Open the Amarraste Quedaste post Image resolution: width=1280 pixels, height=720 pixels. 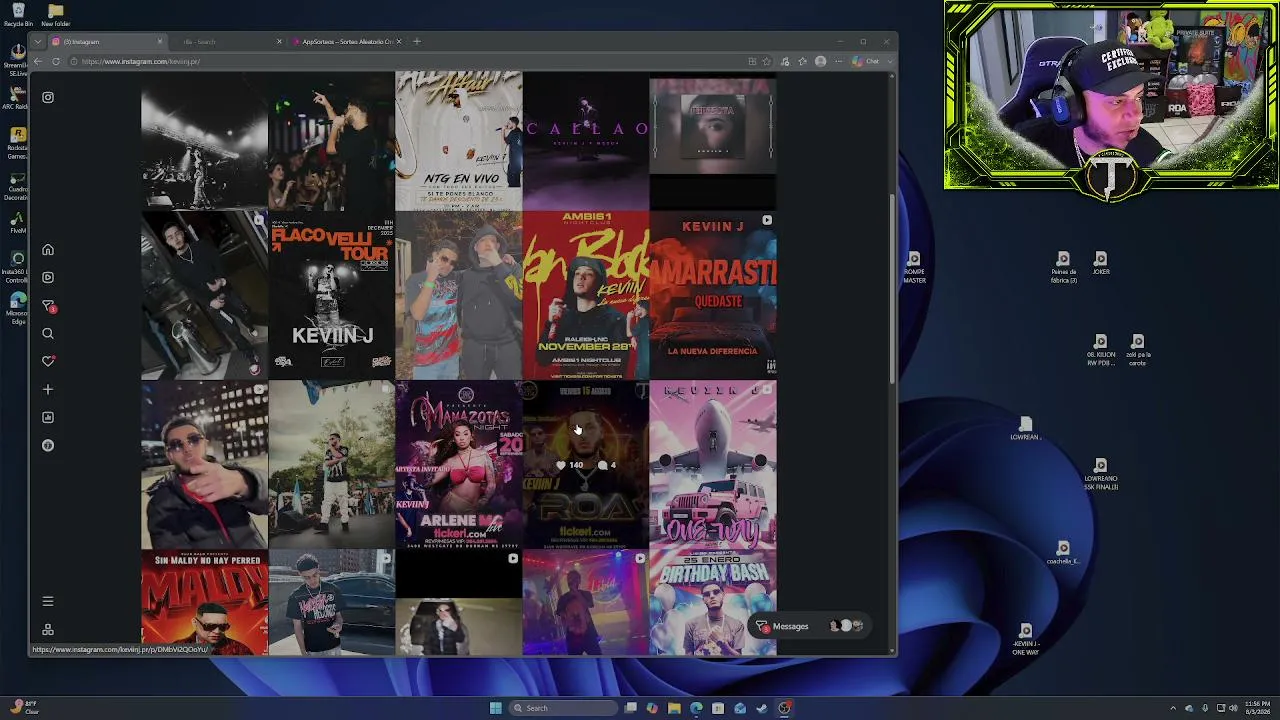click(x=712, y=295)
